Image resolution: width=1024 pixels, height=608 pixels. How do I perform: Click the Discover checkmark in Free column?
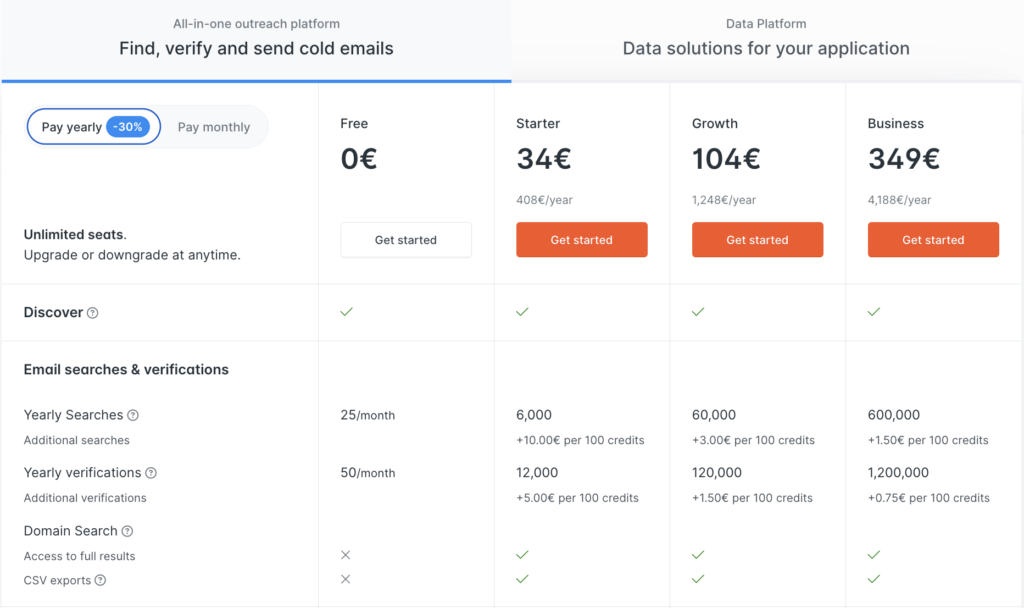[346, 312]
